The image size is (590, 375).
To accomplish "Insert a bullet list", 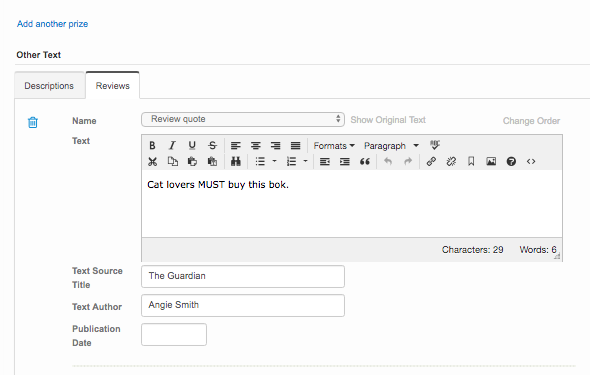I will click(260, 161).
